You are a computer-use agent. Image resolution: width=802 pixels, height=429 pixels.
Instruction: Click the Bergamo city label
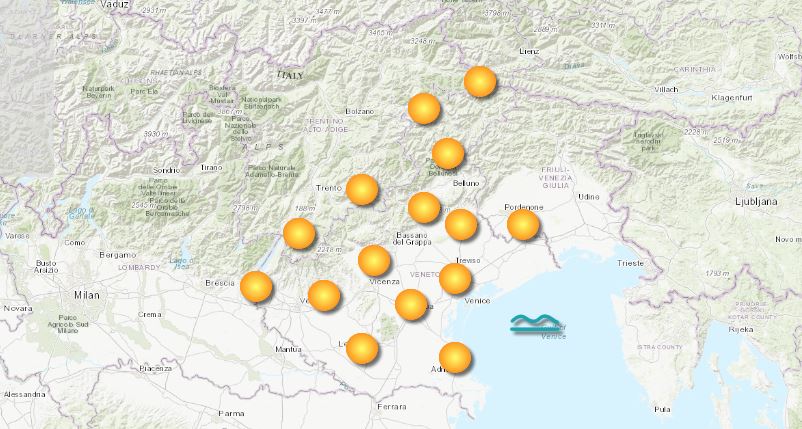point(118,255)
